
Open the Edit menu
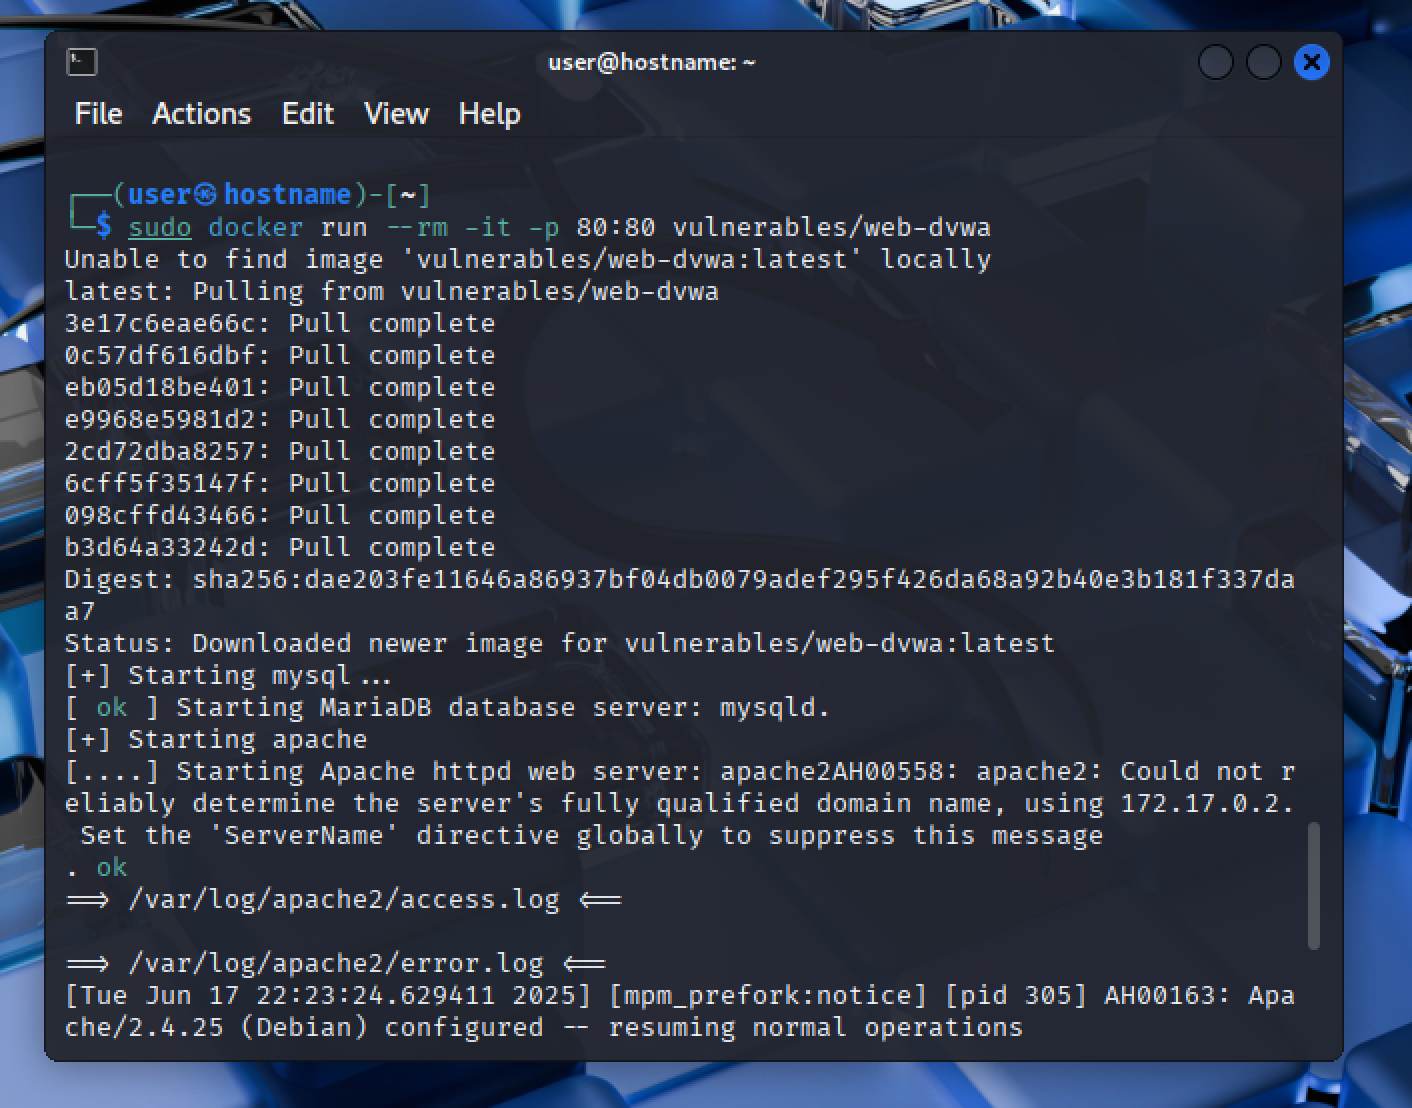point(308,114)
